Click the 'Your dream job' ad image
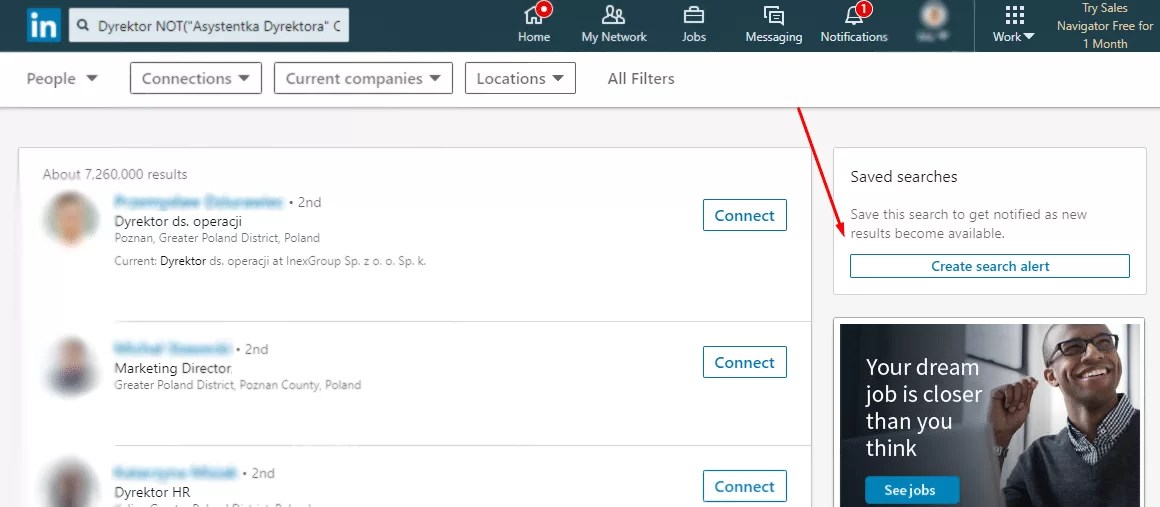1160x507 pixels. click(990, 415)
